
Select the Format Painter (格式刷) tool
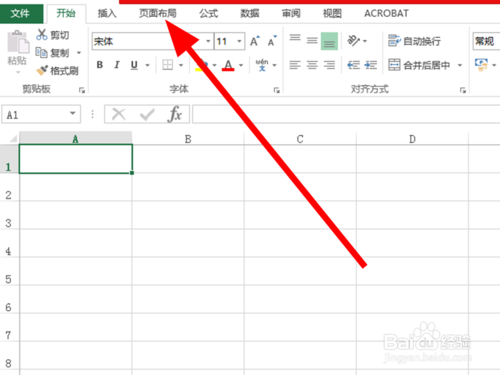click(x=57, y=70)
